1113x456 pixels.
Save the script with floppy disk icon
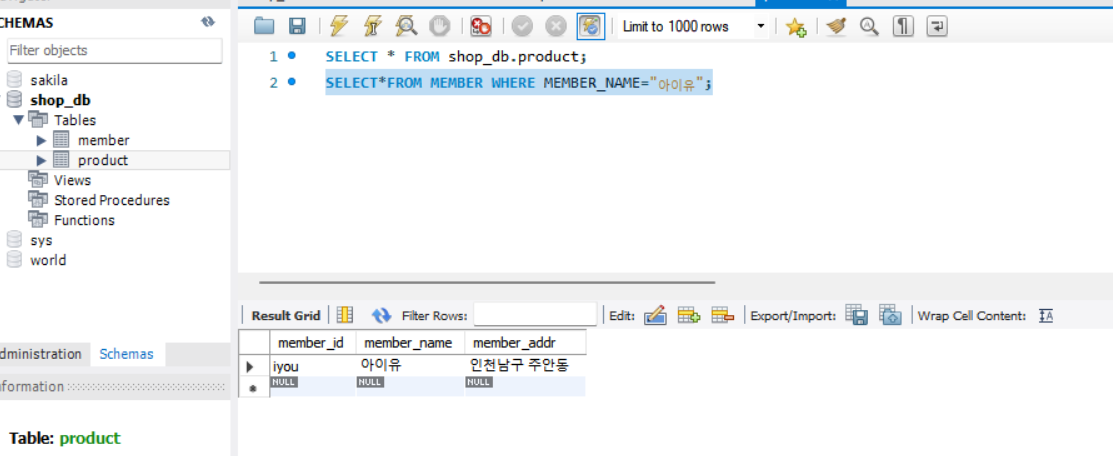pyautogui.click(x=297, y=27)
